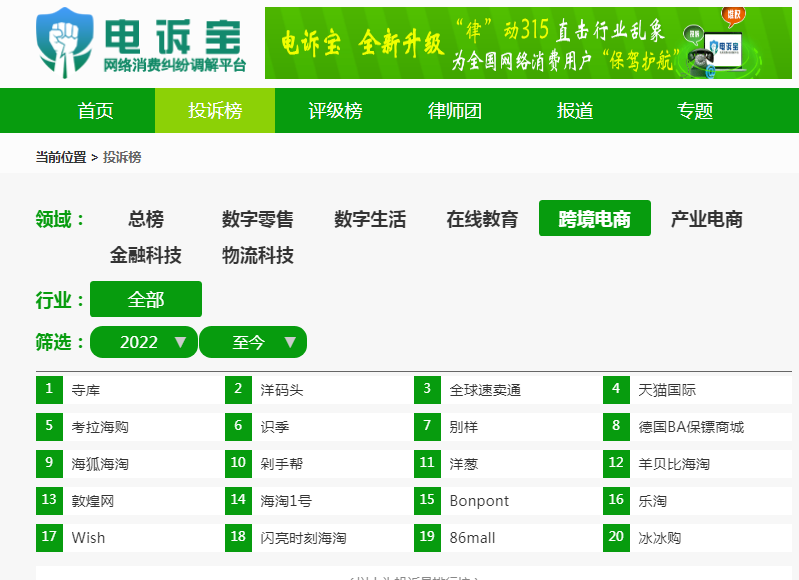Select the 数字零售 field filter
Image resolution: width=799 pixels, height=580 pixels.
258,219
